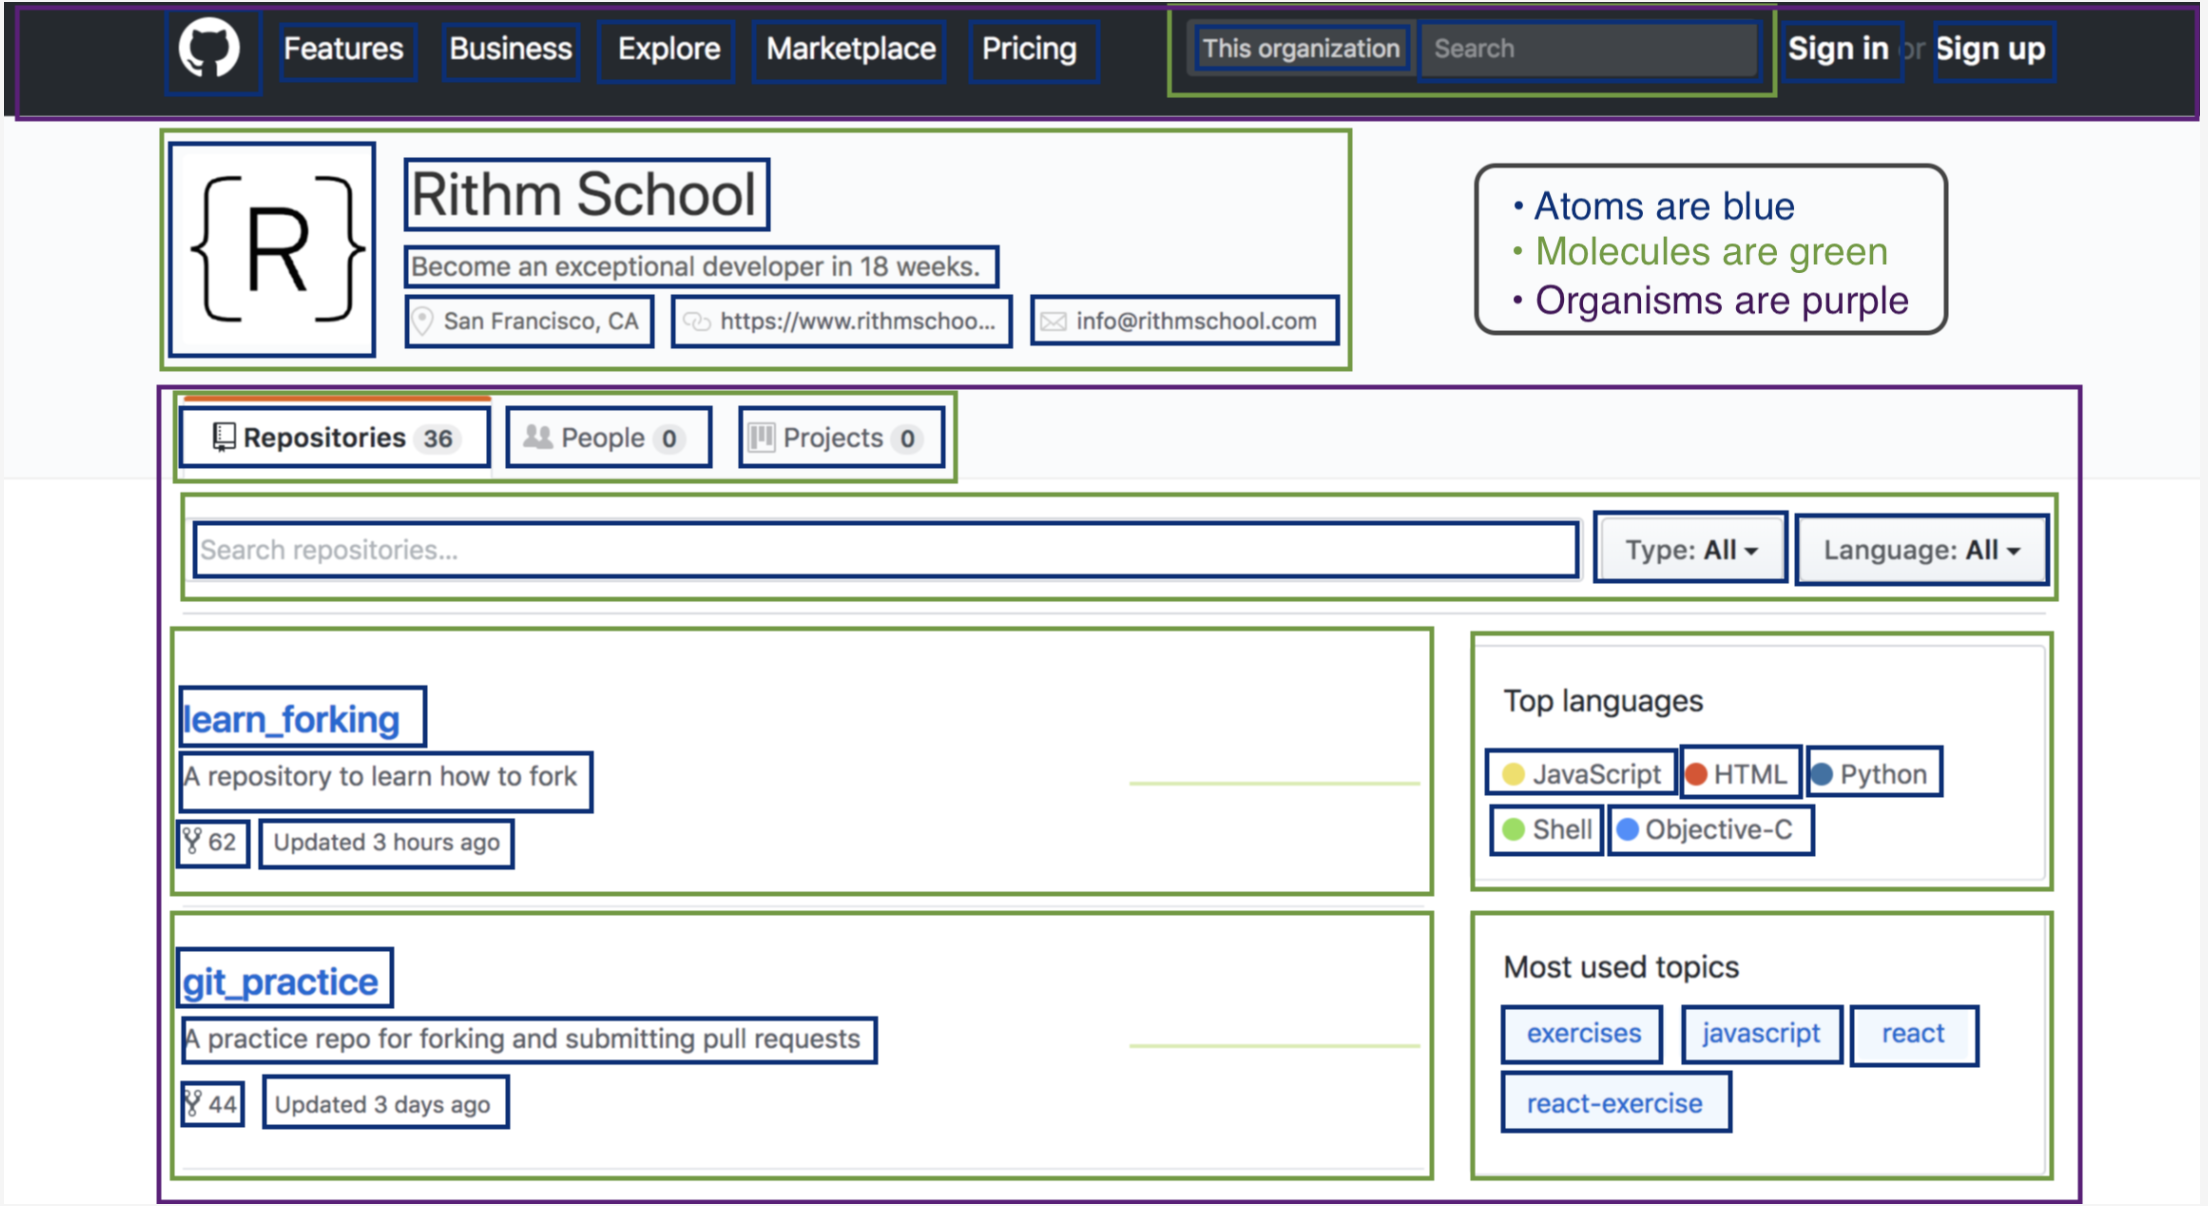Filter by JavaScript language
Screen dimensions: 2208x1206
click(1581, 774)
